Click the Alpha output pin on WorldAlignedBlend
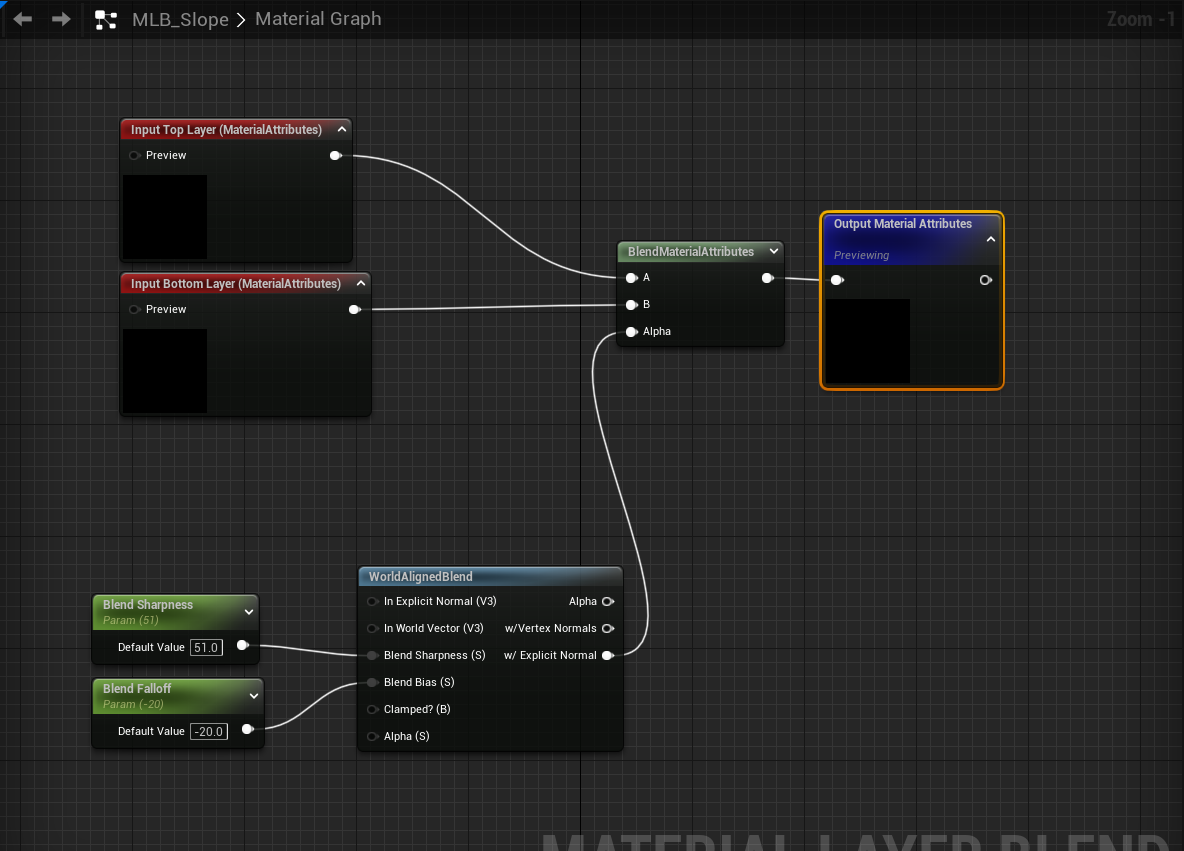 608,601
